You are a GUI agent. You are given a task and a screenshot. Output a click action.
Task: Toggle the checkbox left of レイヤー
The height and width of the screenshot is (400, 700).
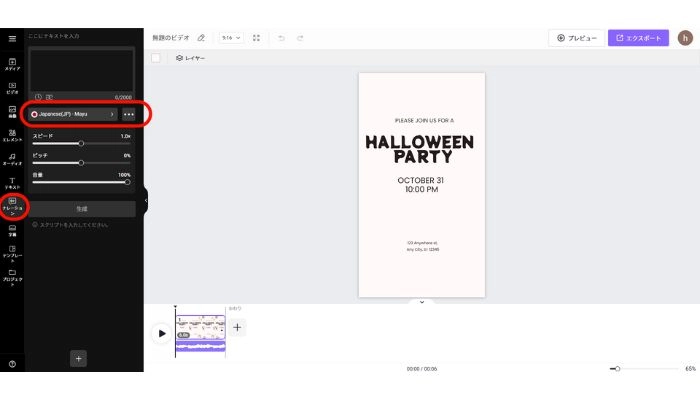coord(156,58)
